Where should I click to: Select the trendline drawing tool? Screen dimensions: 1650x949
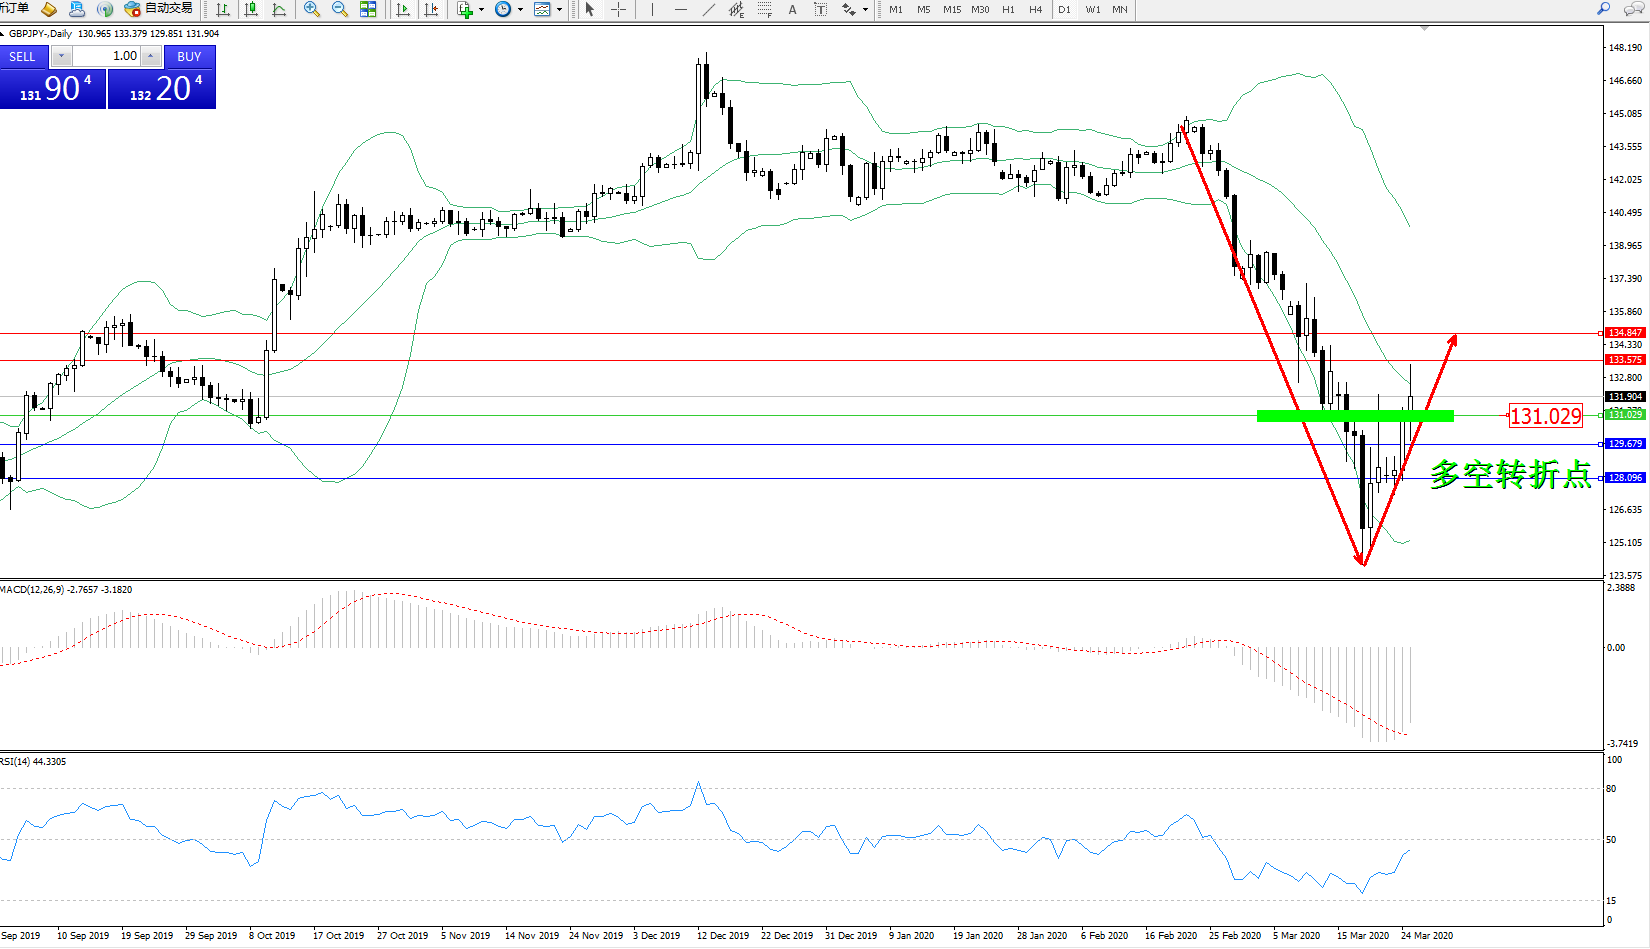tap(709, 9)
